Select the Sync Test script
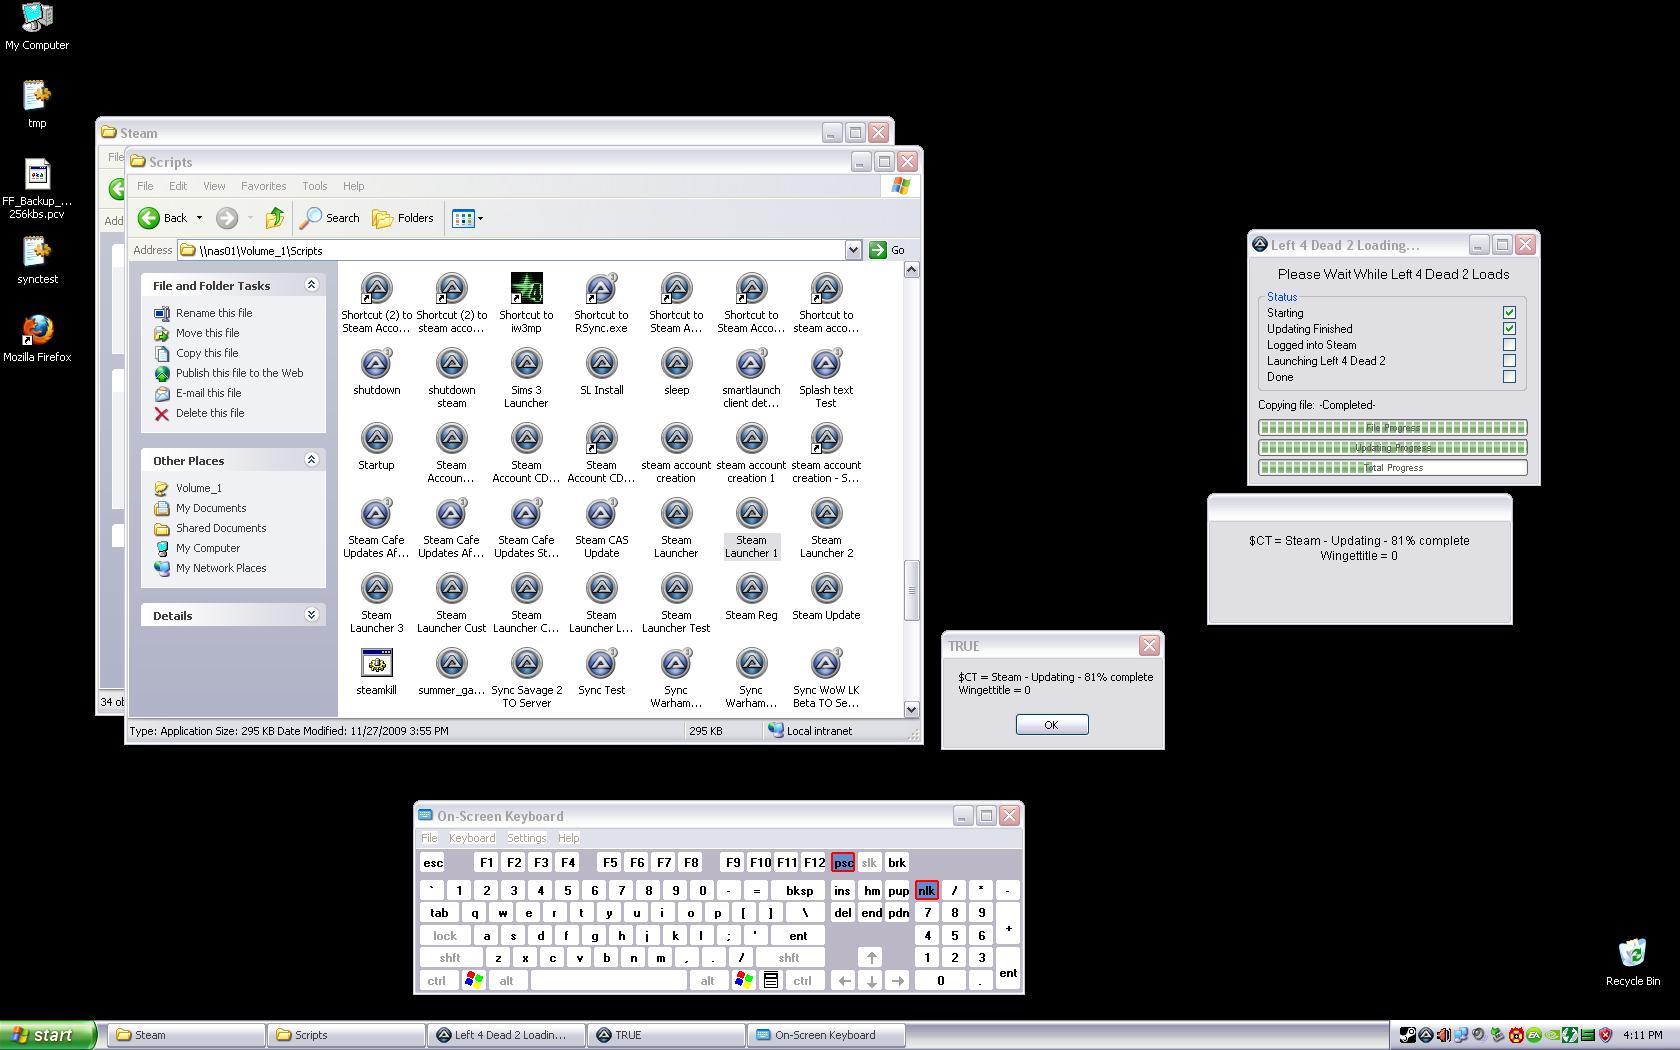Viewport: 1680px width, 1050px height. 601,672
